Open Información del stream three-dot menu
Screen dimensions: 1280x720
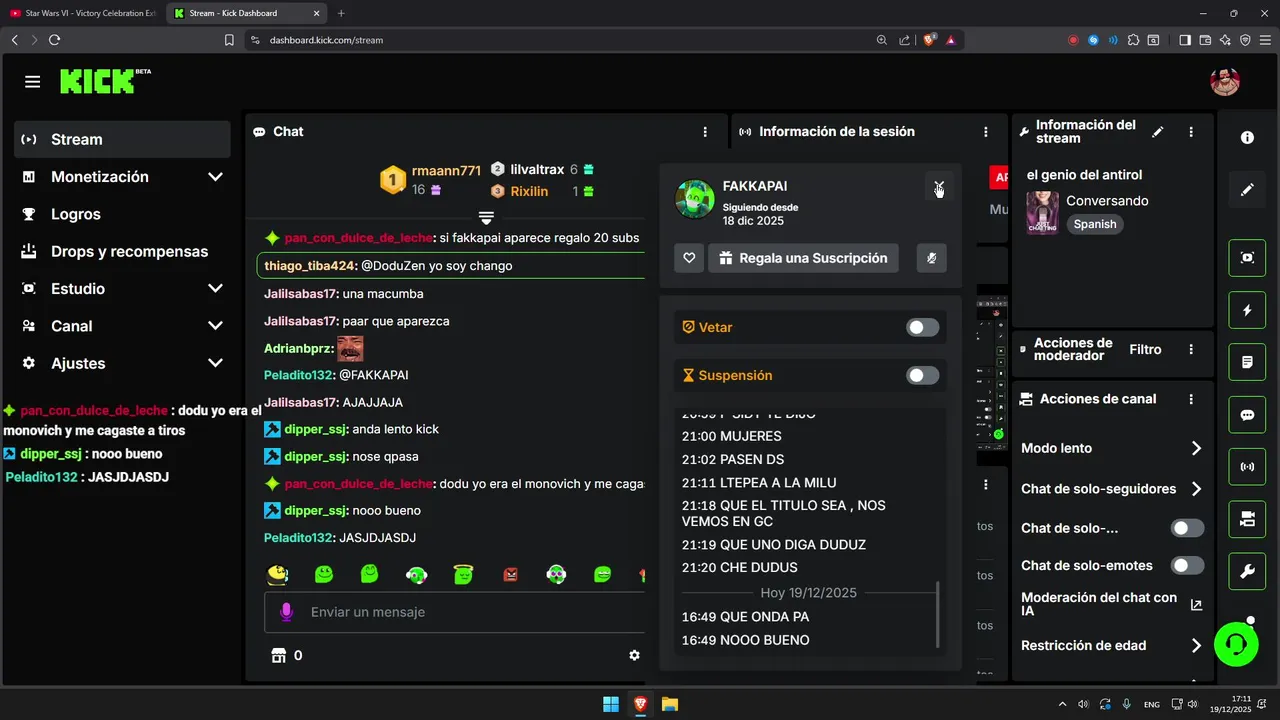click(x=1191, y=132)
